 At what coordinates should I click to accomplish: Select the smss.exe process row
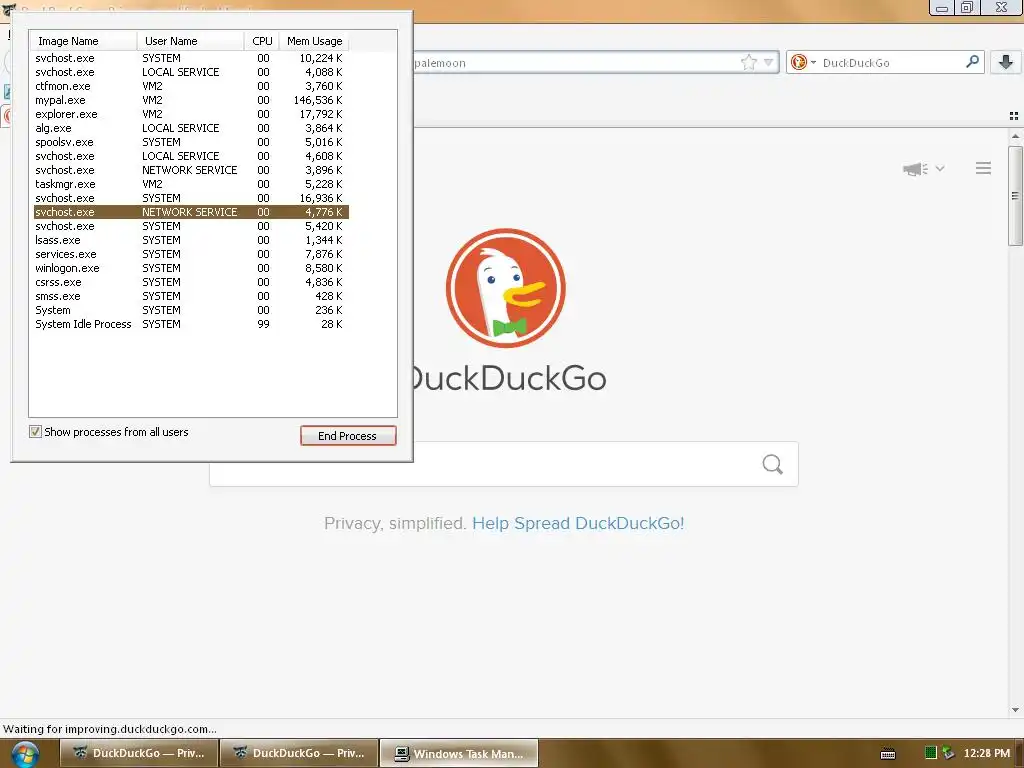[191, 296]
